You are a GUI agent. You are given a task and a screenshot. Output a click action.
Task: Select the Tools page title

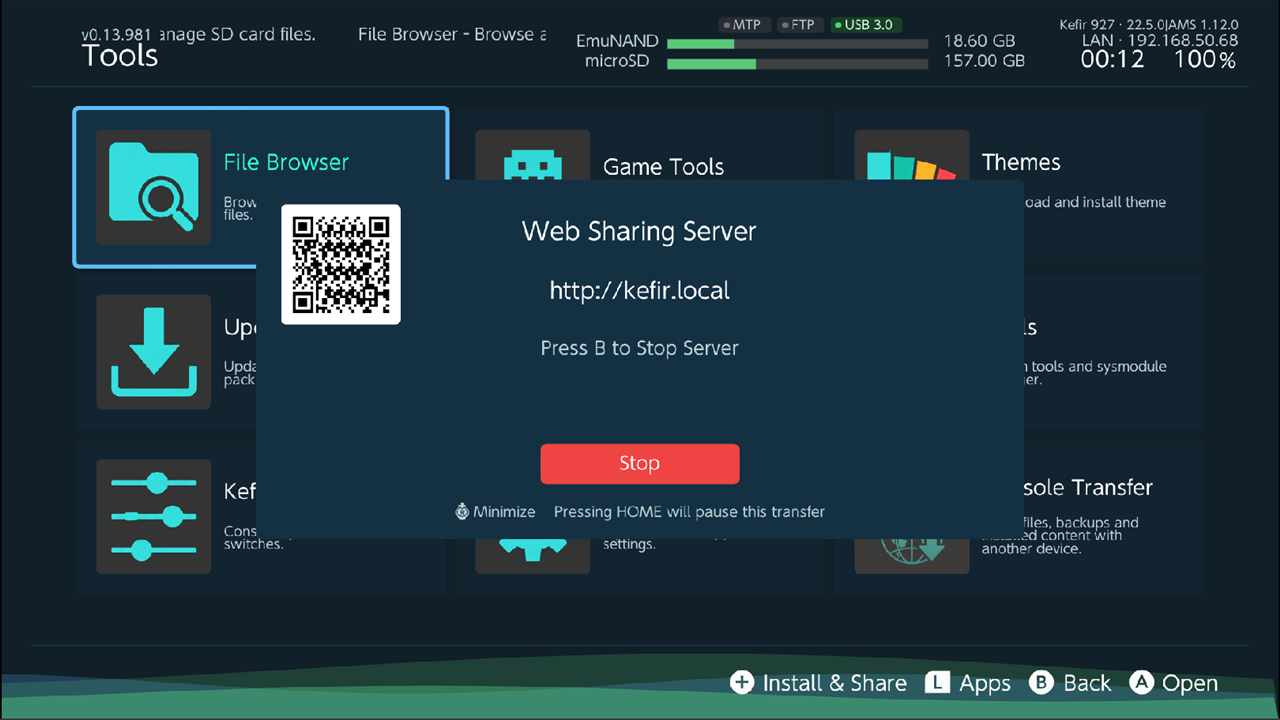click(x=119, y=55)
